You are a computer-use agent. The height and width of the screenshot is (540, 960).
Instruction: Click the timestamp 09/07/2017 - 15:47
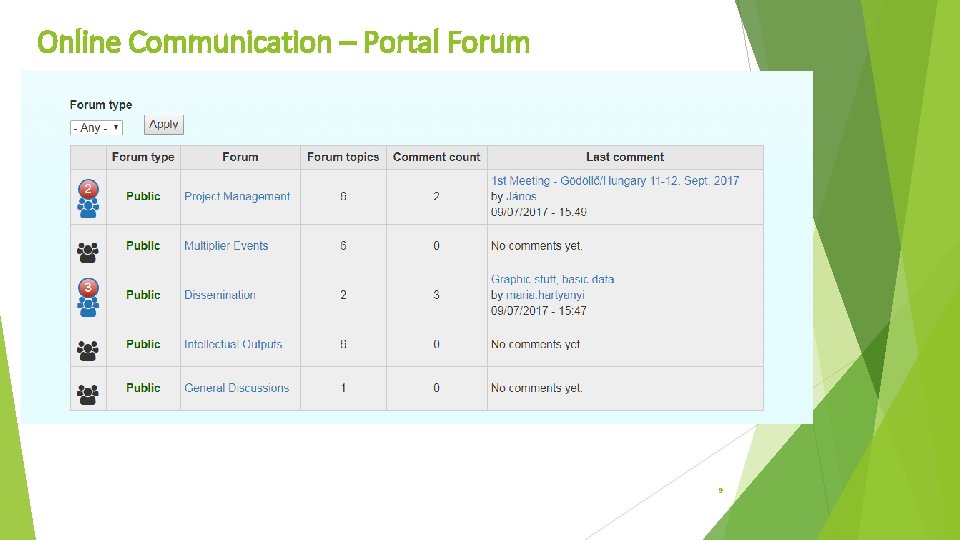pyautogui.click(x=539, y=311)
